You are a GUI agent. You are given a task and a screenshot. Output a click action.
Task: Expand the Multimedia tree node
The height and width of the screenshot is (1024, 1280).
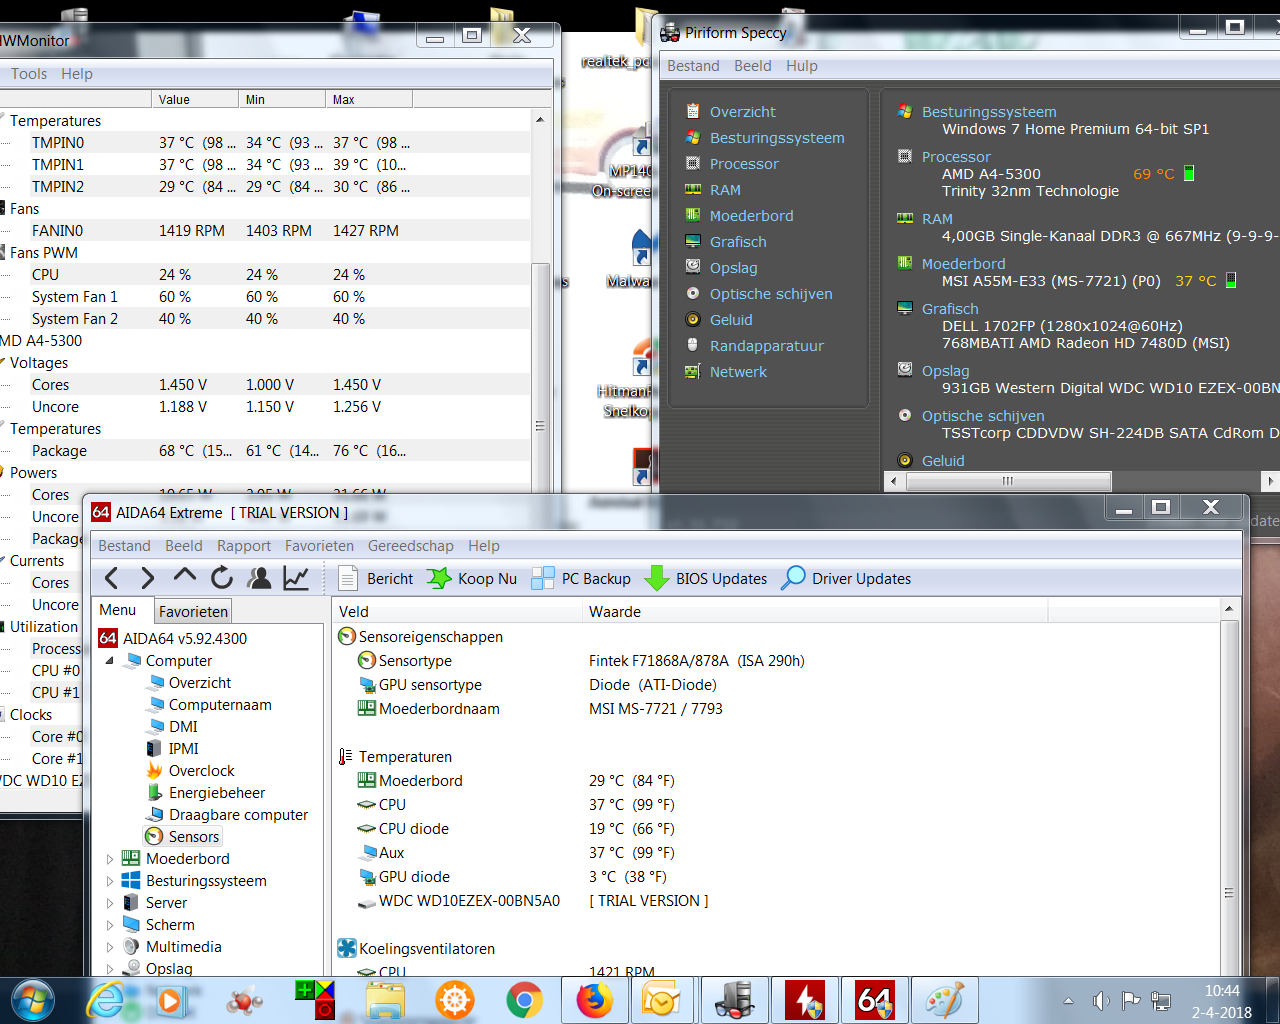tap(110, 947)
